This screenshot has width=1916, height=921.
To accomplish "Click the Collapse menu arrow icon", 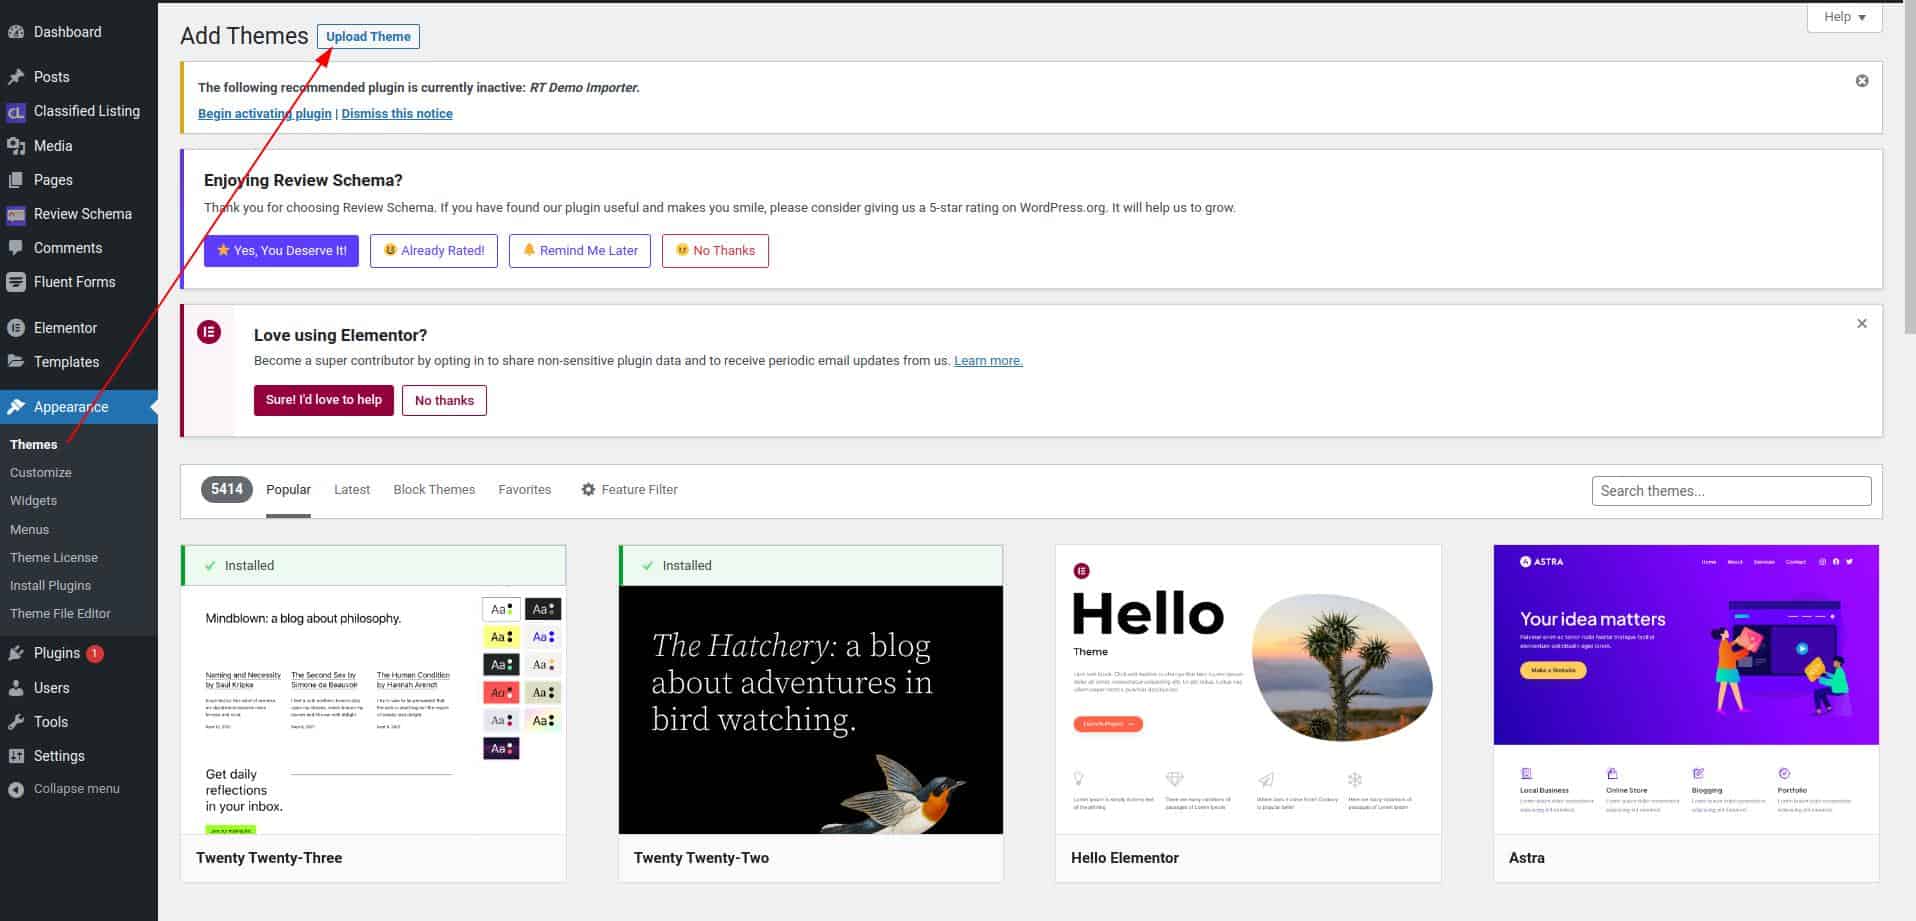I will [x=16, y=789].
